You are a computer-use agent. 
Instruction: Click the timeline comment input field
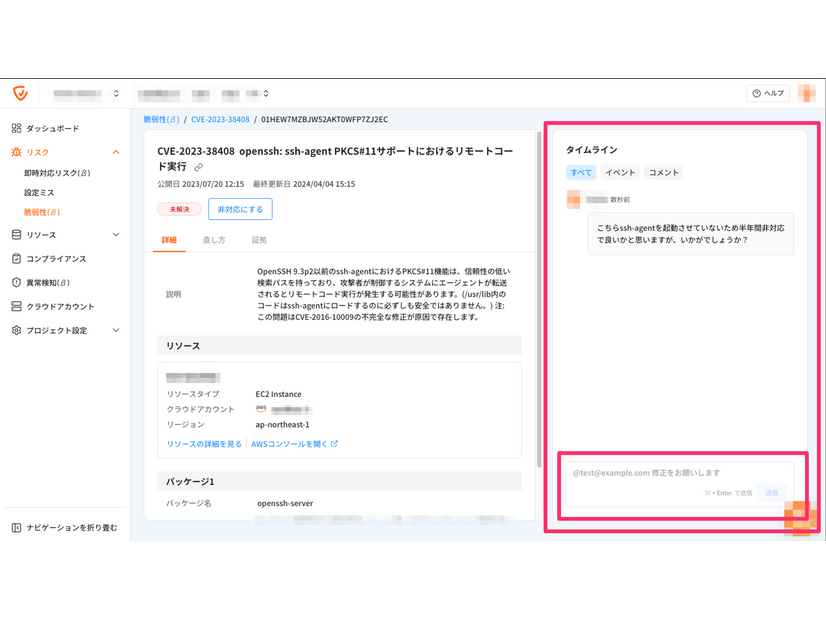(675, 473)
